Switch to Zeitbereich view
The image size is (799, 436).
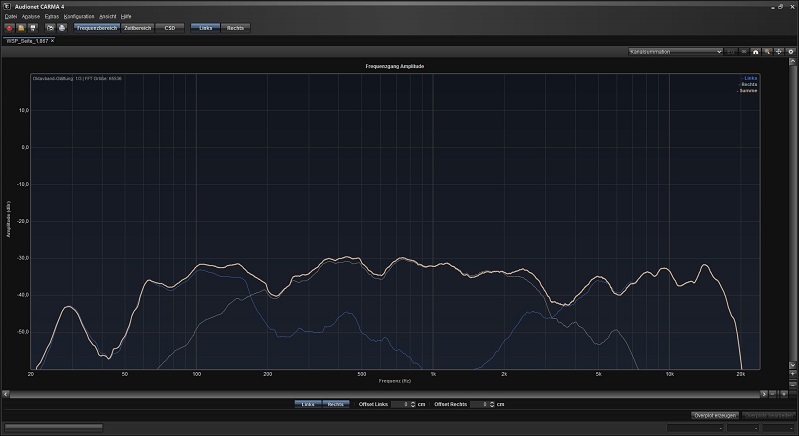tap(137, 28)
